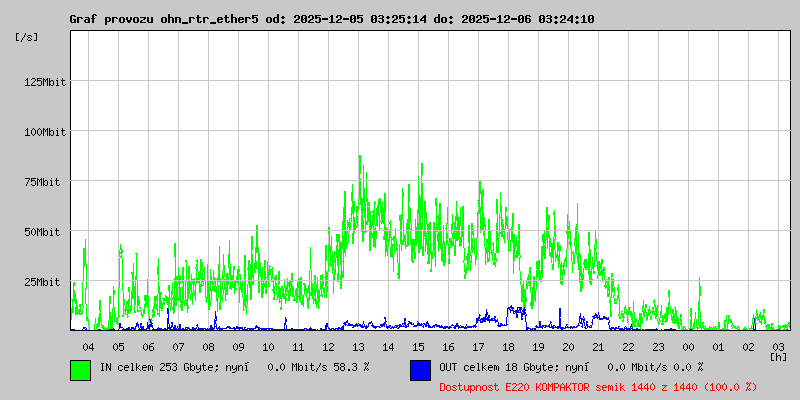The width and height of the screenshot is (800, 400).
Task: Click the green IN legend color swatch
Action: tap(80, 370)
